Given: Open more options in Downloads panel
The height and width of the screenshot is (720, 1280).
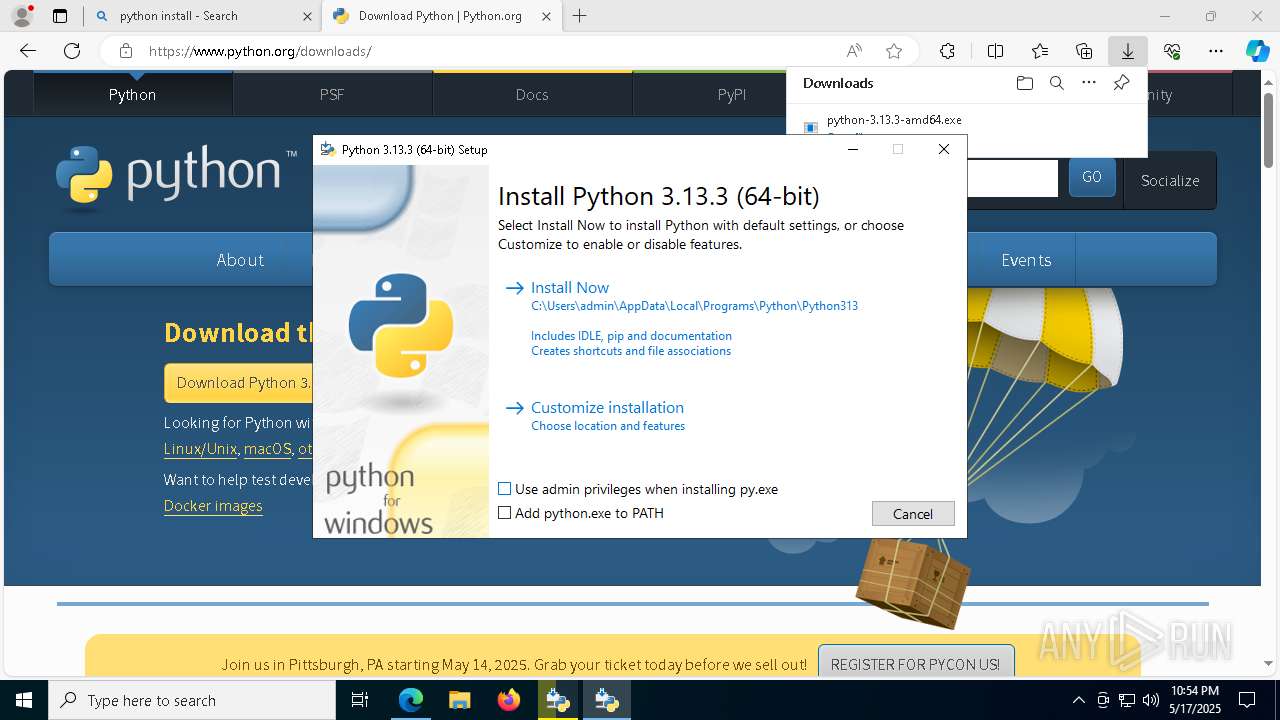Looking at the screenshot, I should click(1089, 83).
